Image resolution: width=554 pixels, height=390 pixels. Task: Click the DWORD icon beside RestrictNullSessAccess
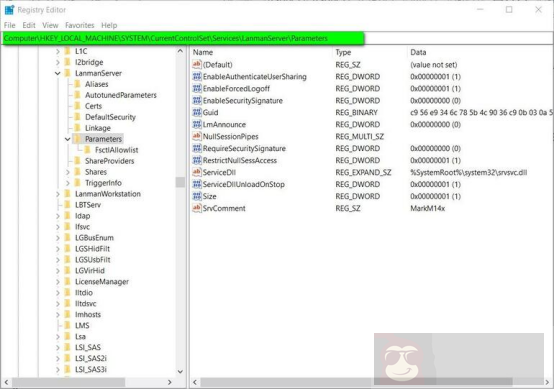197,160
